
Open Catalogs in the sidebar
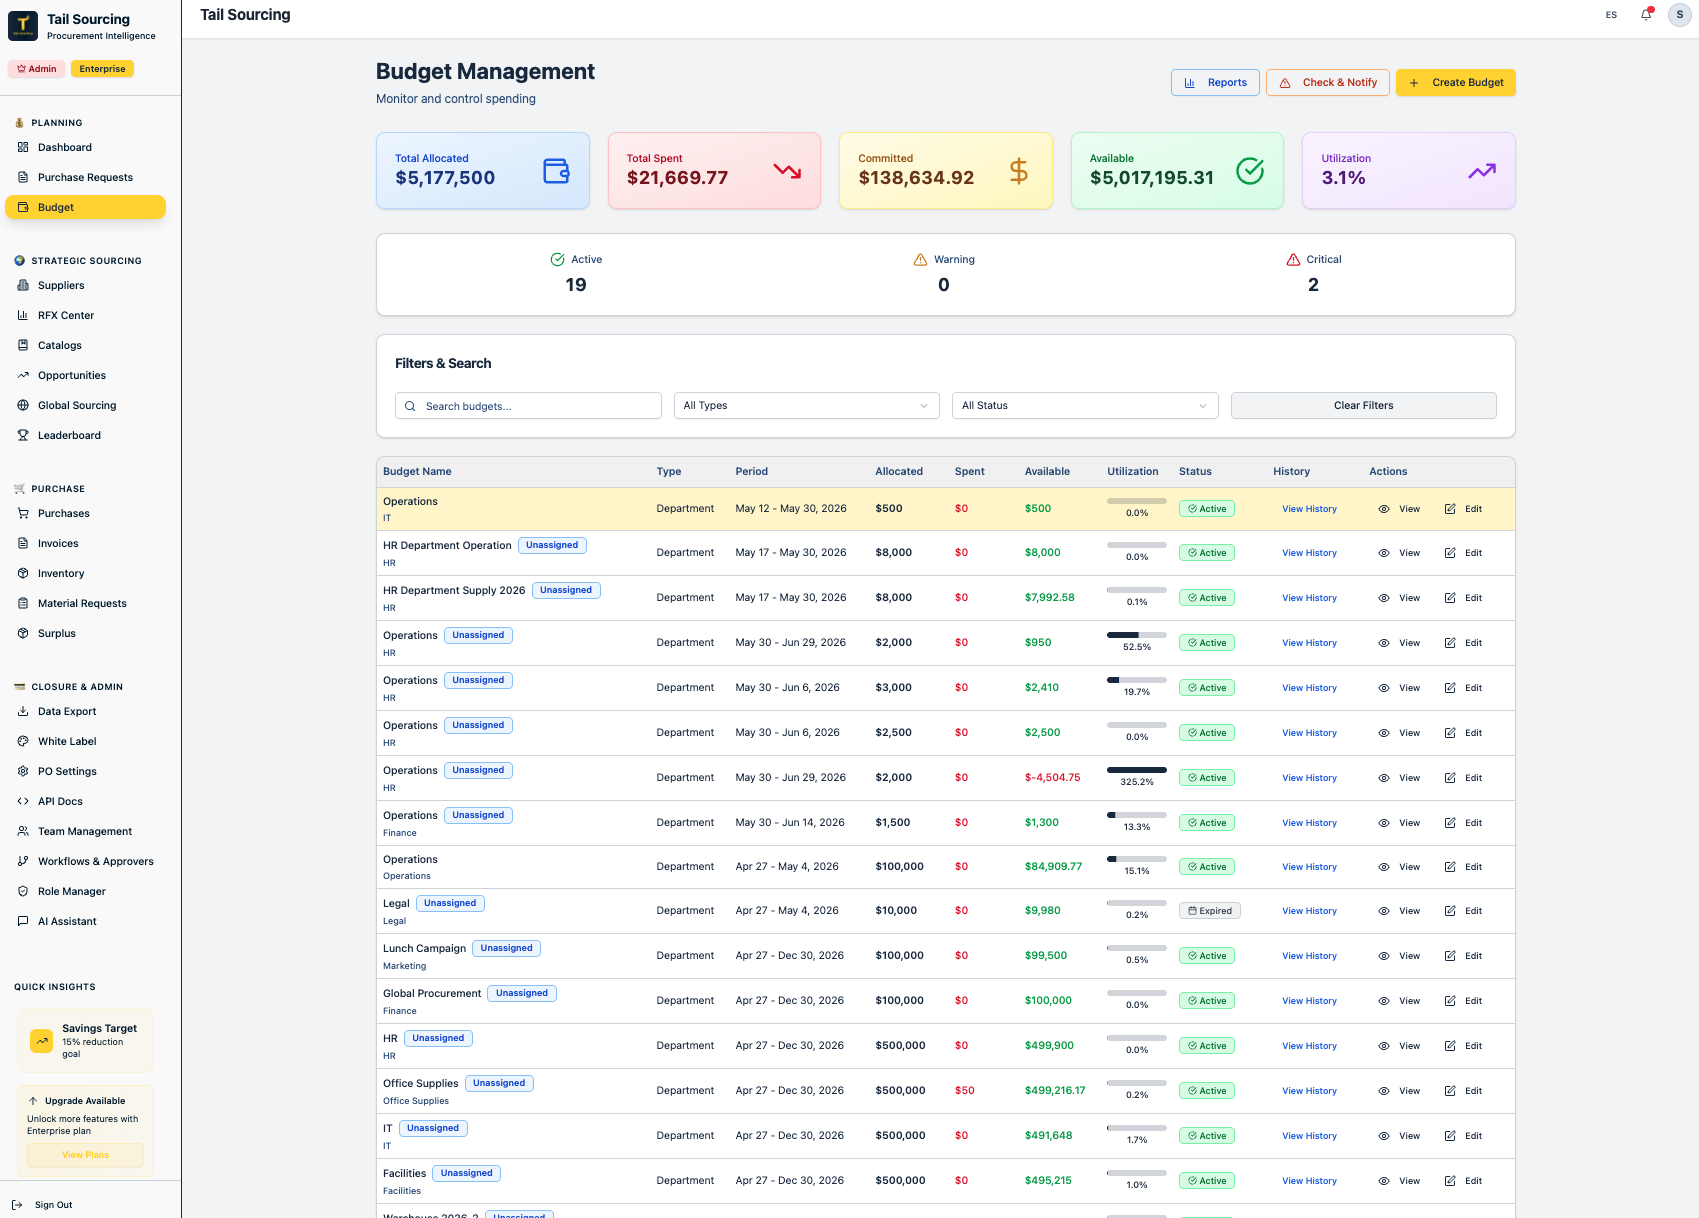click(x=85, y=345)
